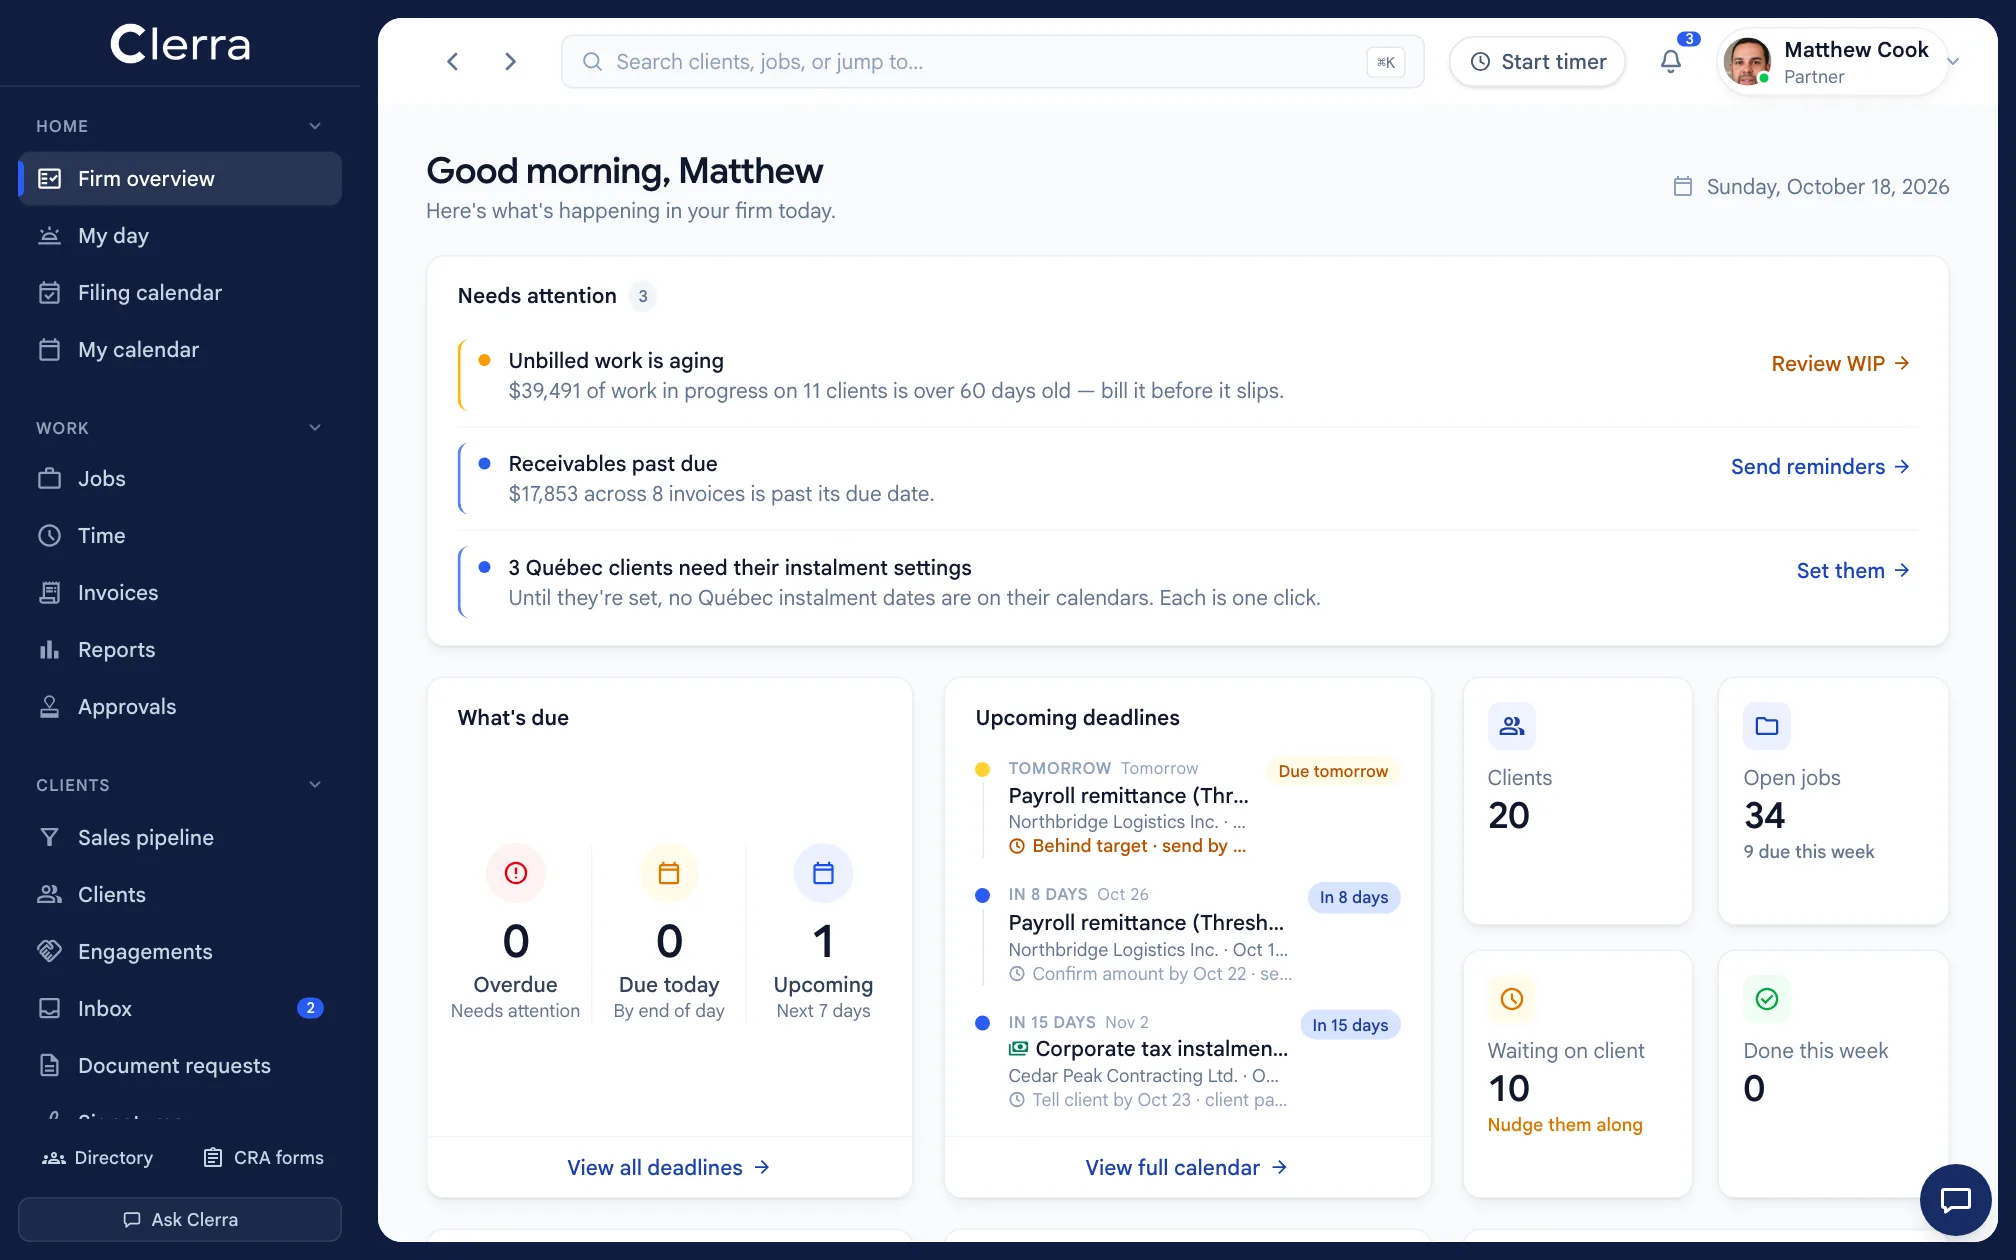The image size is (2016, 1260).
Task: Open Sales pipeline page
Action: coord(180,838)
